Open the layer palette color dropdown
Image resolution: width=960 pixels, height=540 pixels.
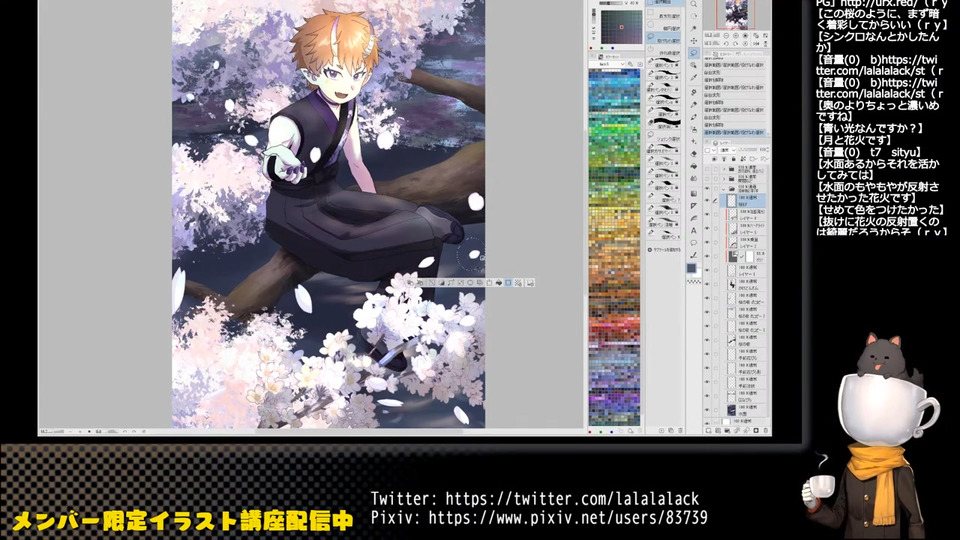(x=710, y=150)
